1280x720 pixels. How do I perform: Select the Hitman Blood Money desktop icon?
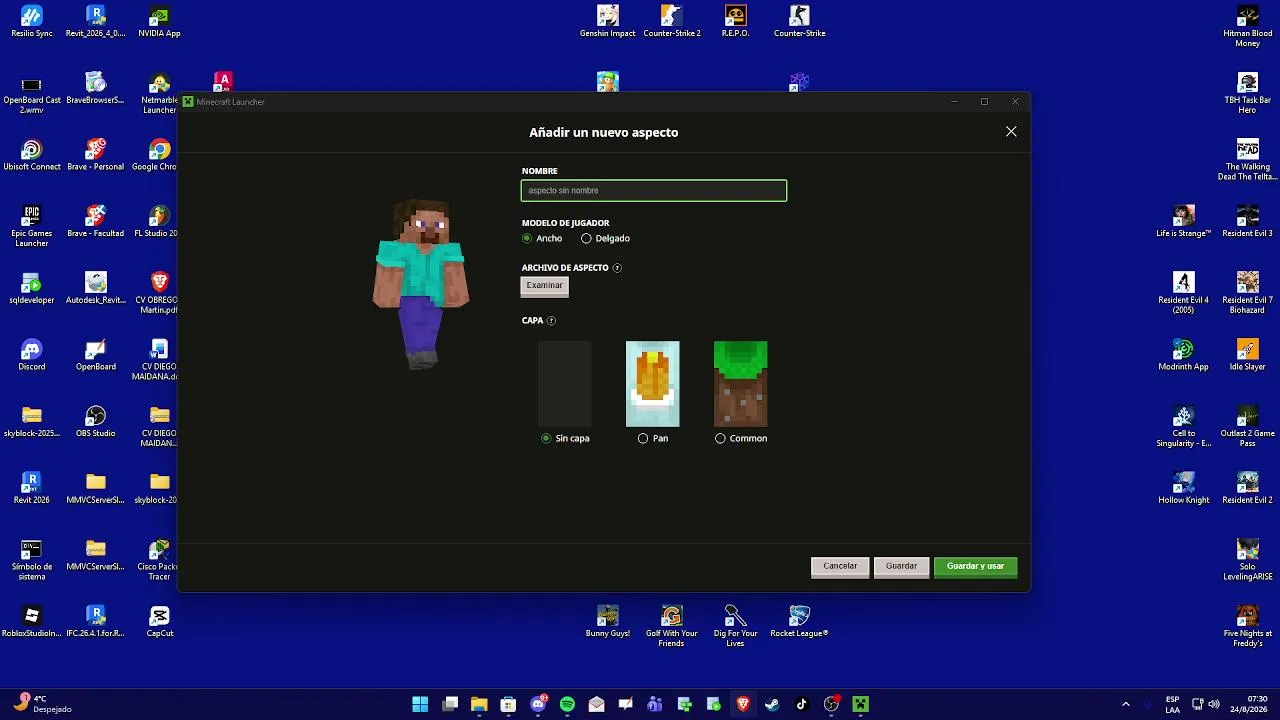pos(1248,26)
